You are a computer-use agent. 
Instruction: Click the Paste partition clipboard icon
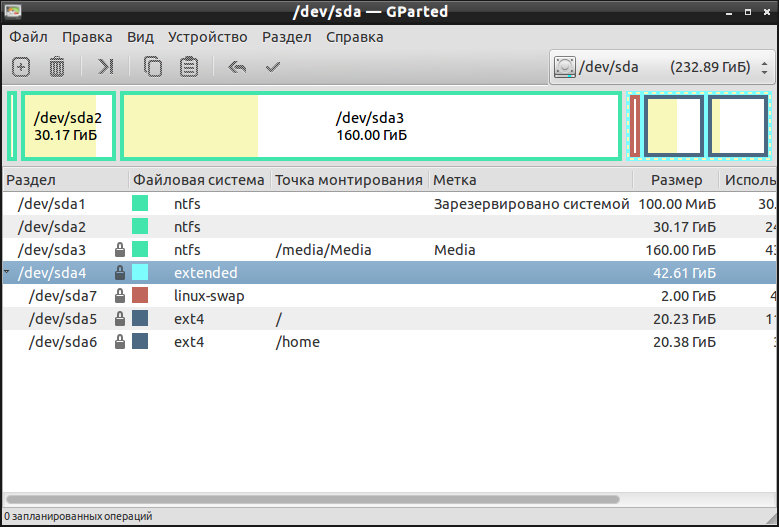tap(189, 67)
